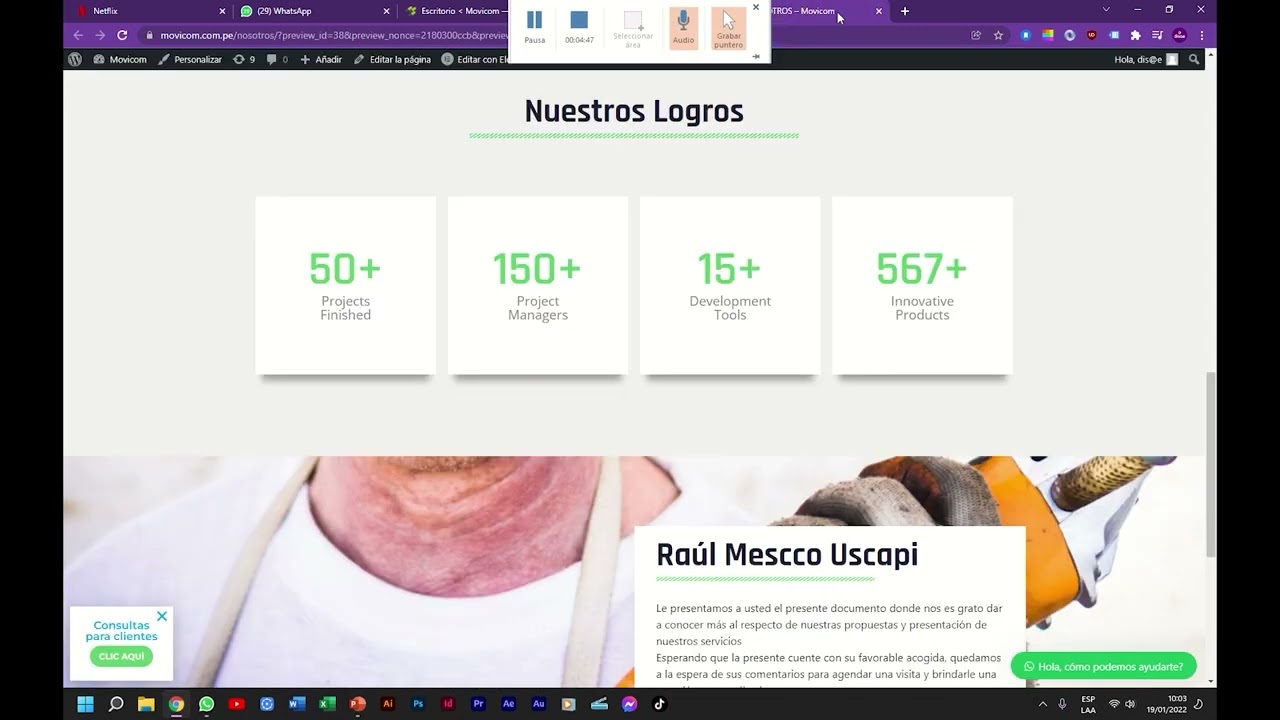The width and height of the screenshot is (1280, 720).
Task: Click the CLIC AQUÍ button
Action: pyautogui.click(x=121, y=656)
